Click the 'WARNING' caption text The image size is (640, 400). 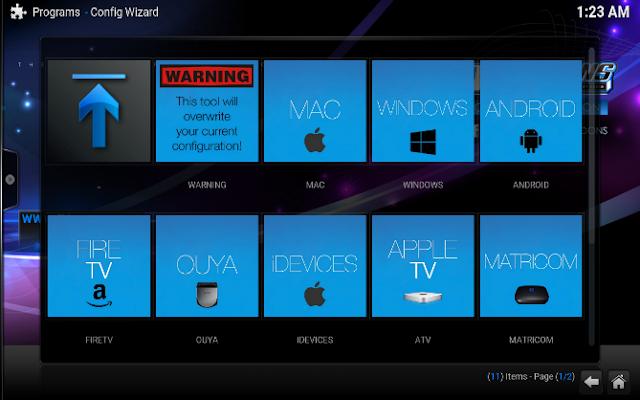click(207, 185)
